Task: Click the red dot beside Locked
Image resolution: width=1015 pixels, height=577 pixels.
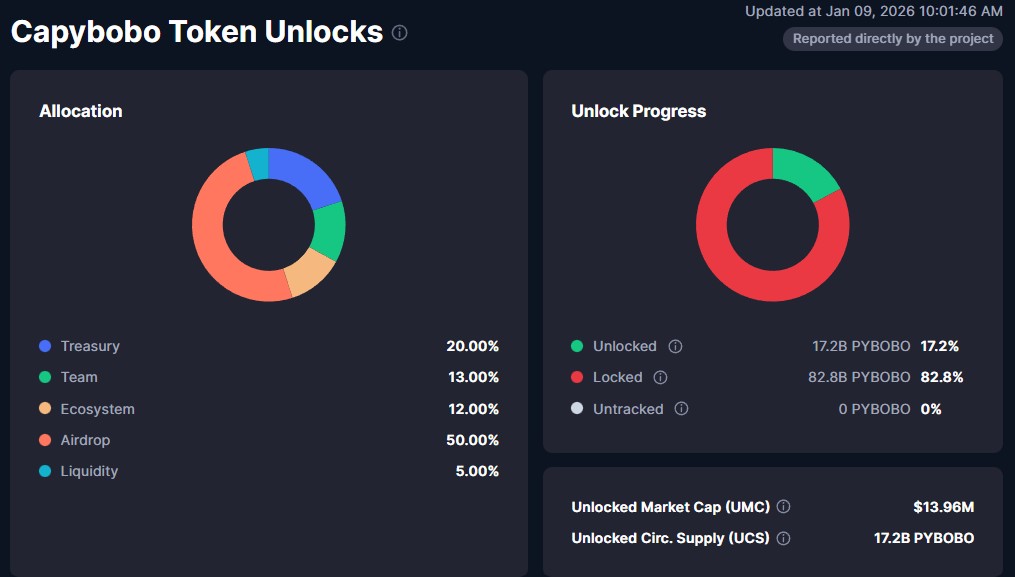Action: tap(577, 377)
